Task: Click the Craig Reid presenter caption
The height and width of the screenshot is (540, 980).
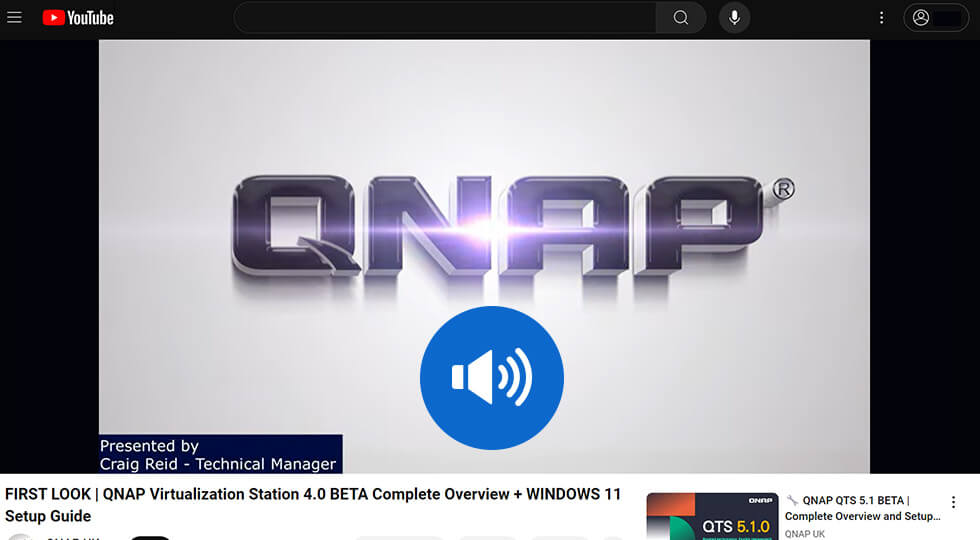Action: tap(219, 455)
